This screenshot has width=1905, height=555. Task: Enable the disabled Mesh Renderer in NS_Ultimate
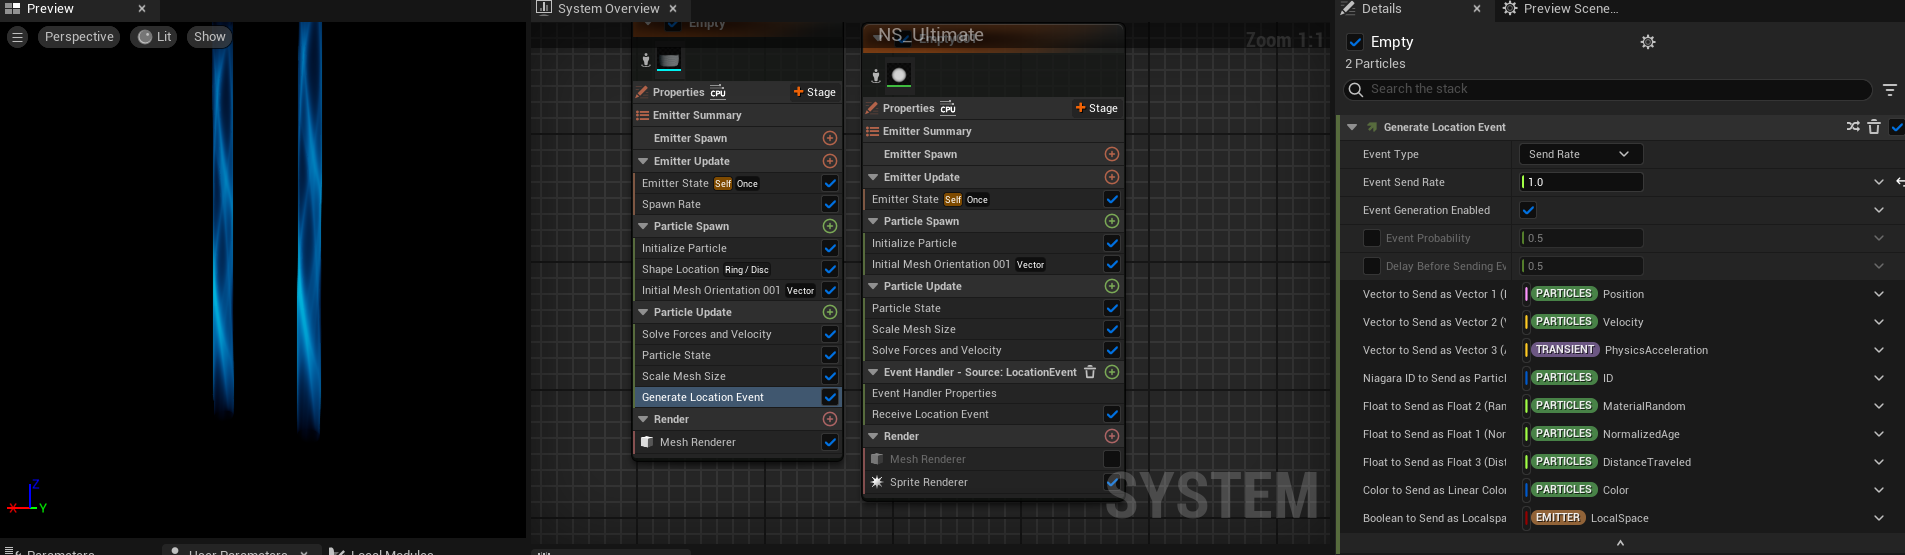(1111, 459)
